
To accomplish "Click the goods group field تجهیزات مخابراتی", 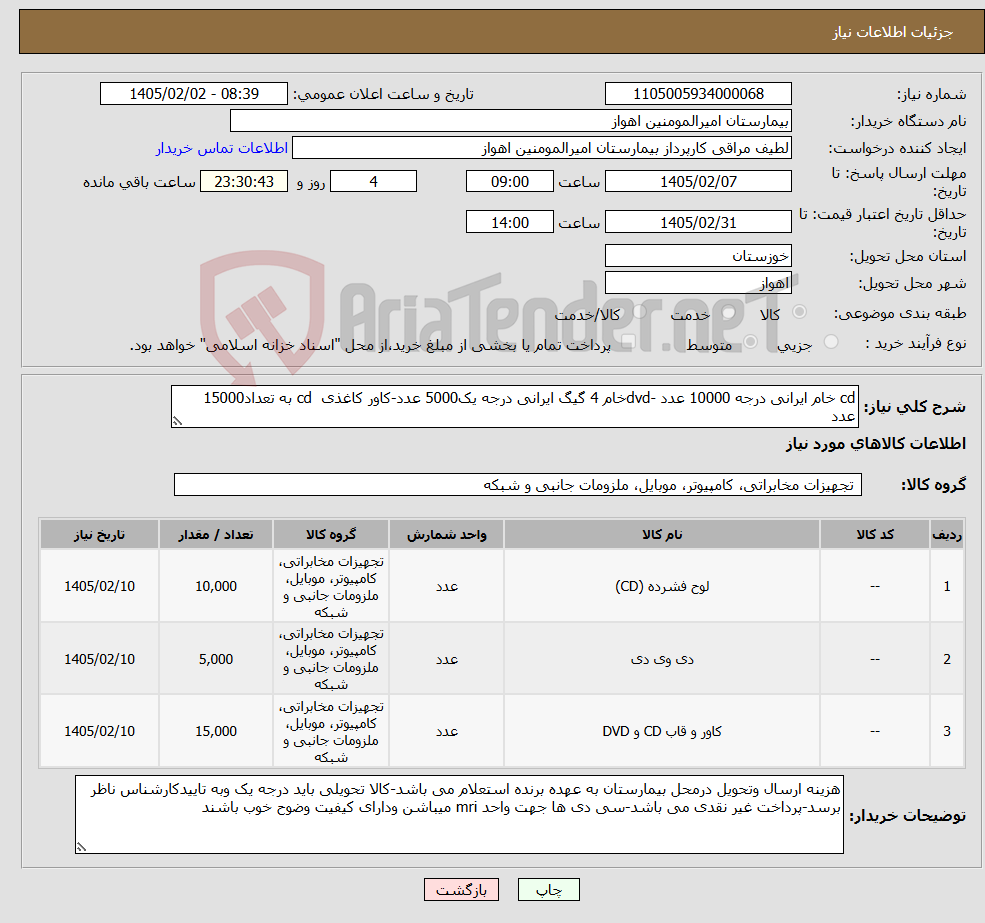I will [x=518, y=484].
